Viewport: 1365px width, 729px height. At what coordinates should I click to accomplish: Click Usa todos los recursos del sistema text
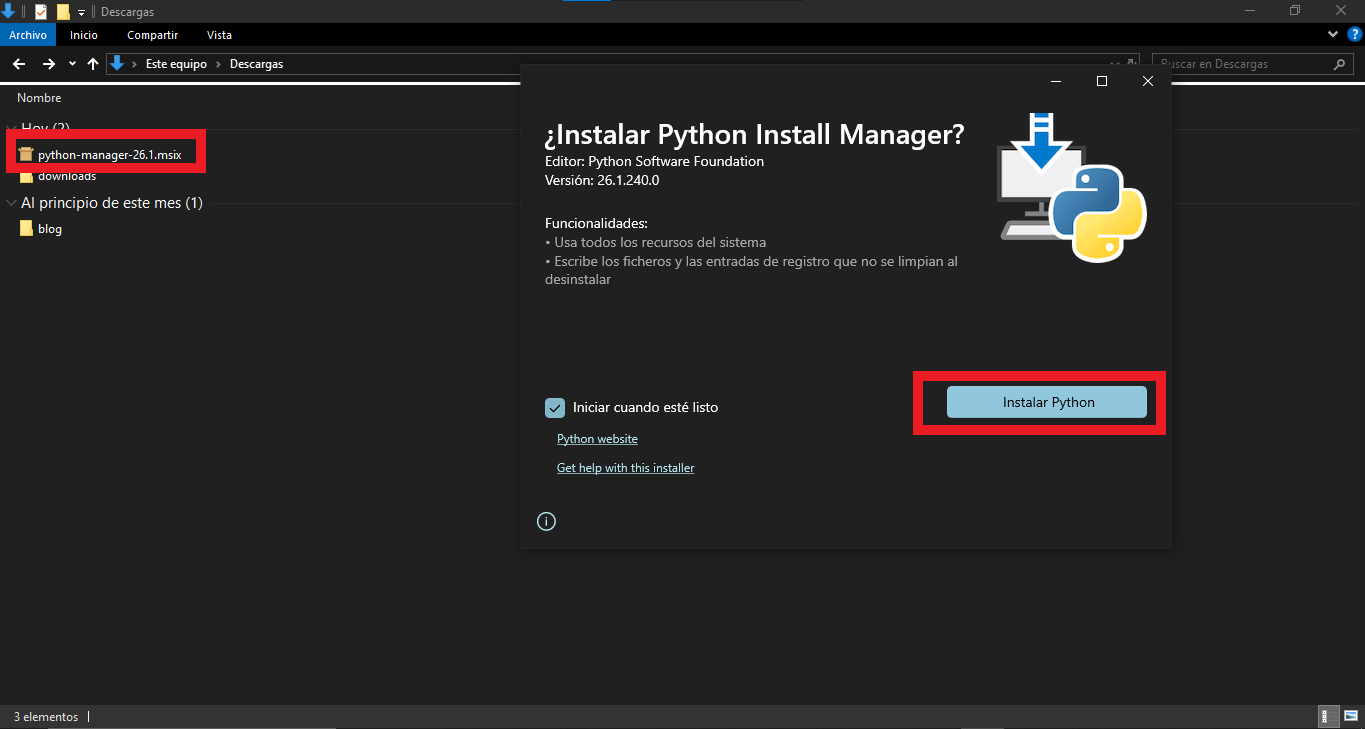pyautogui.click(x=660, y=242)
